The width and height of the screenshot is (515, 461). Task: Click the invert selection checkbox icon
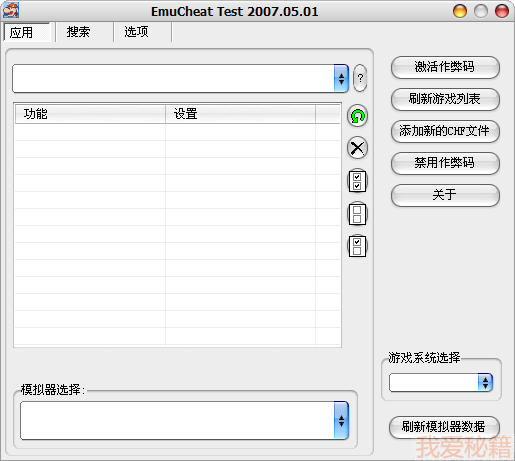tap(357, 246)
